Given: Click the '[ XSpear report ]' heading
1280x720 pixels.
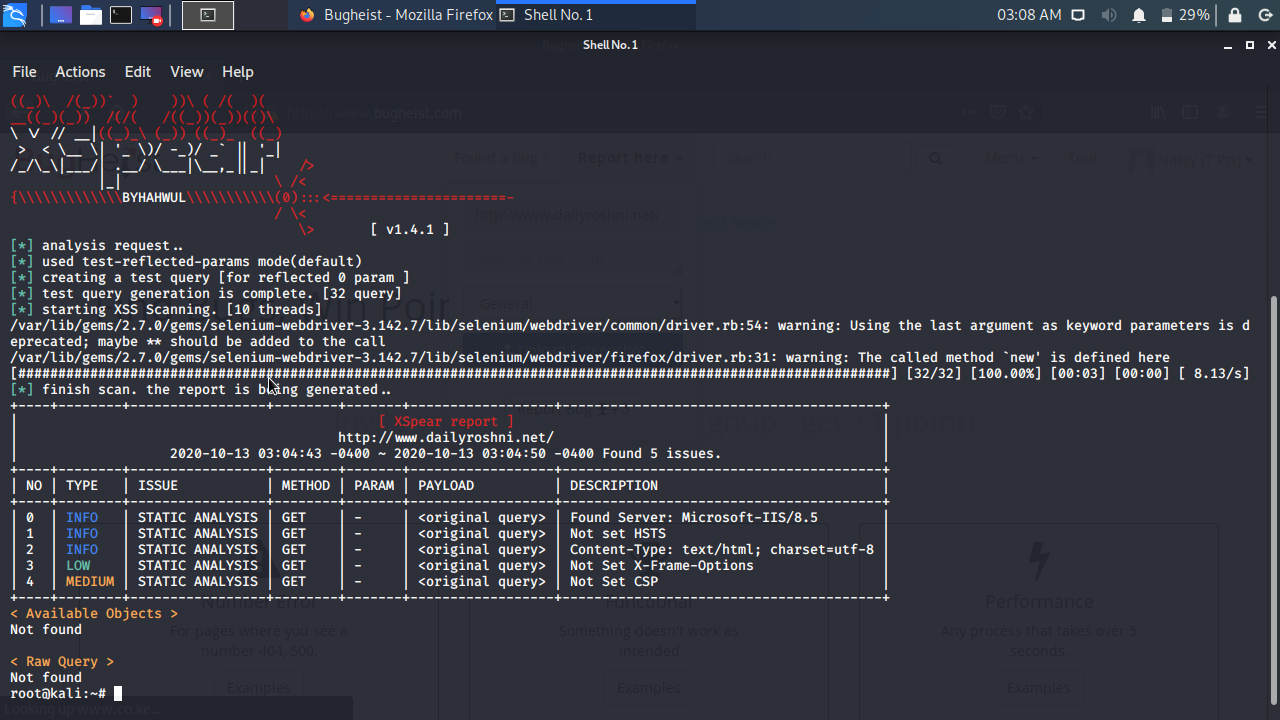Looking at the screenshot, I should [446, 421].
